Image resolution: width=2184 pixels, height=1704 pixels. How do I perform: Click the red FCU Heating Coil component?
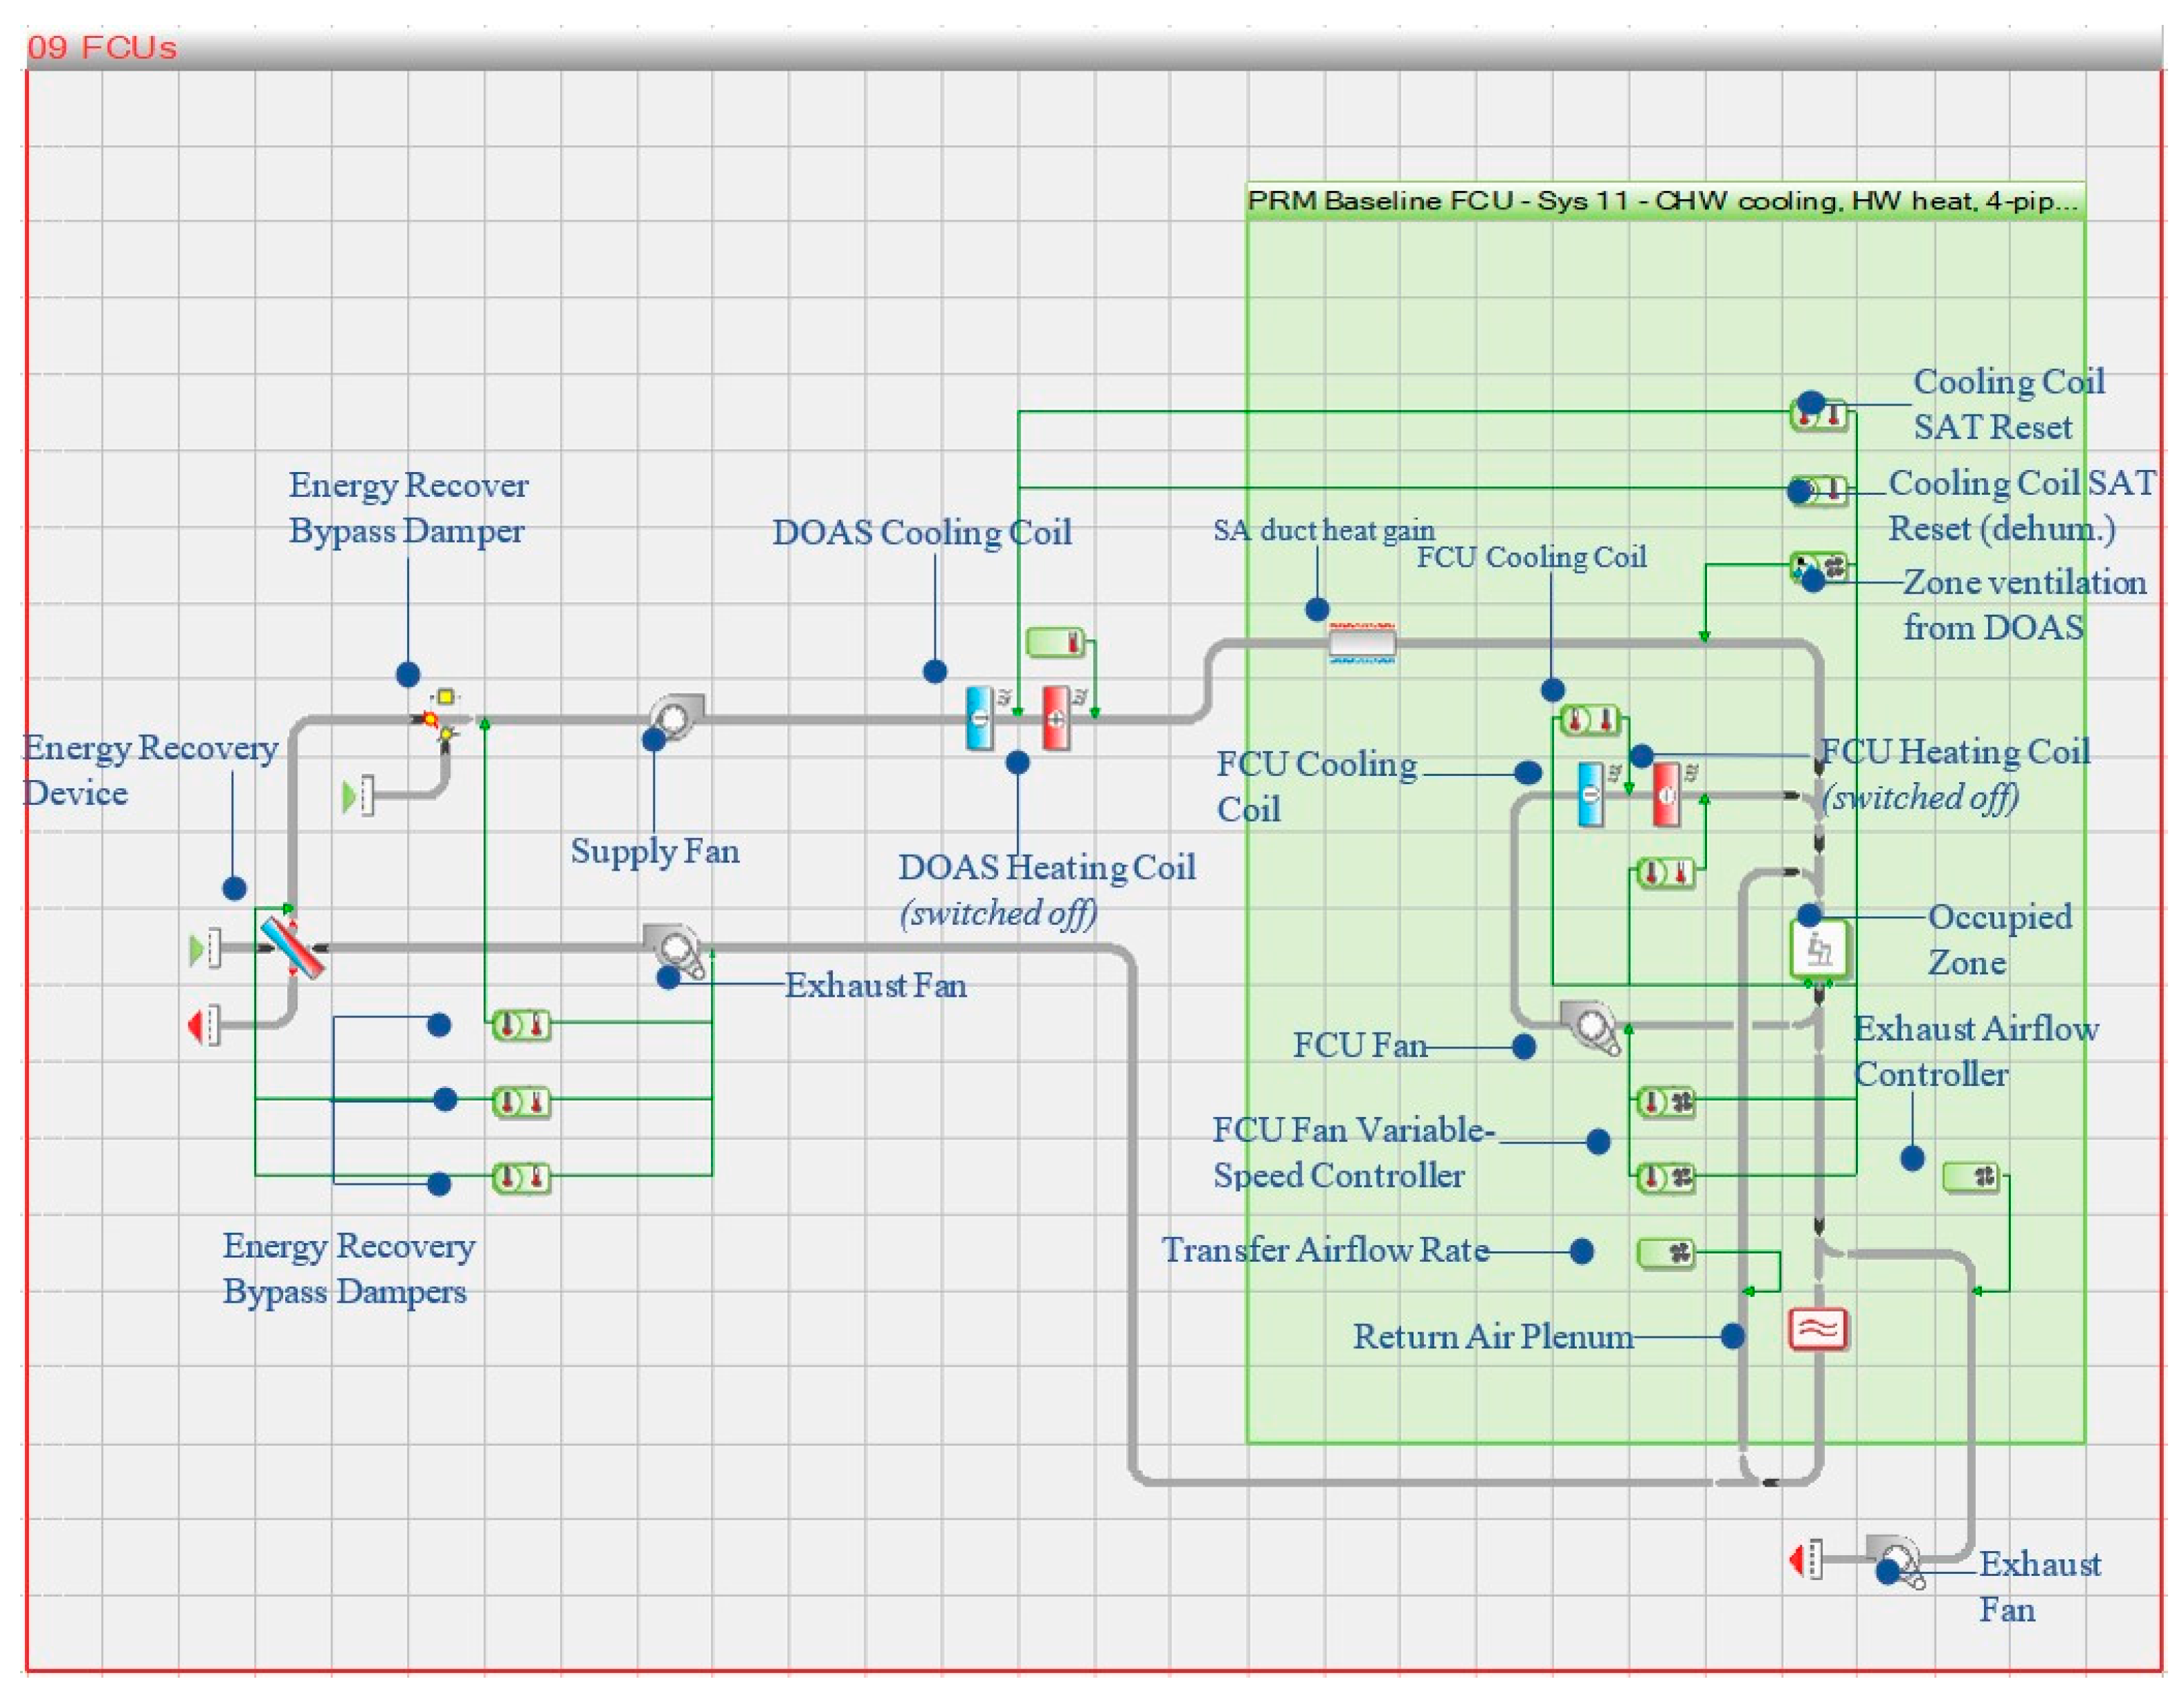1666,795
